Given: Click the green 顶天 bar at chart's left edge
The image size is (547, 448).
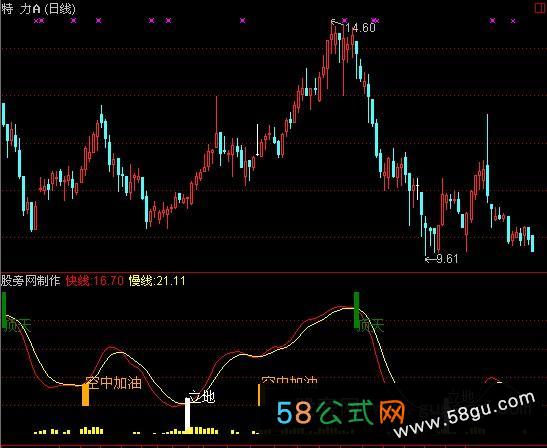Looking at the screenshot, I should click(4, 310).
